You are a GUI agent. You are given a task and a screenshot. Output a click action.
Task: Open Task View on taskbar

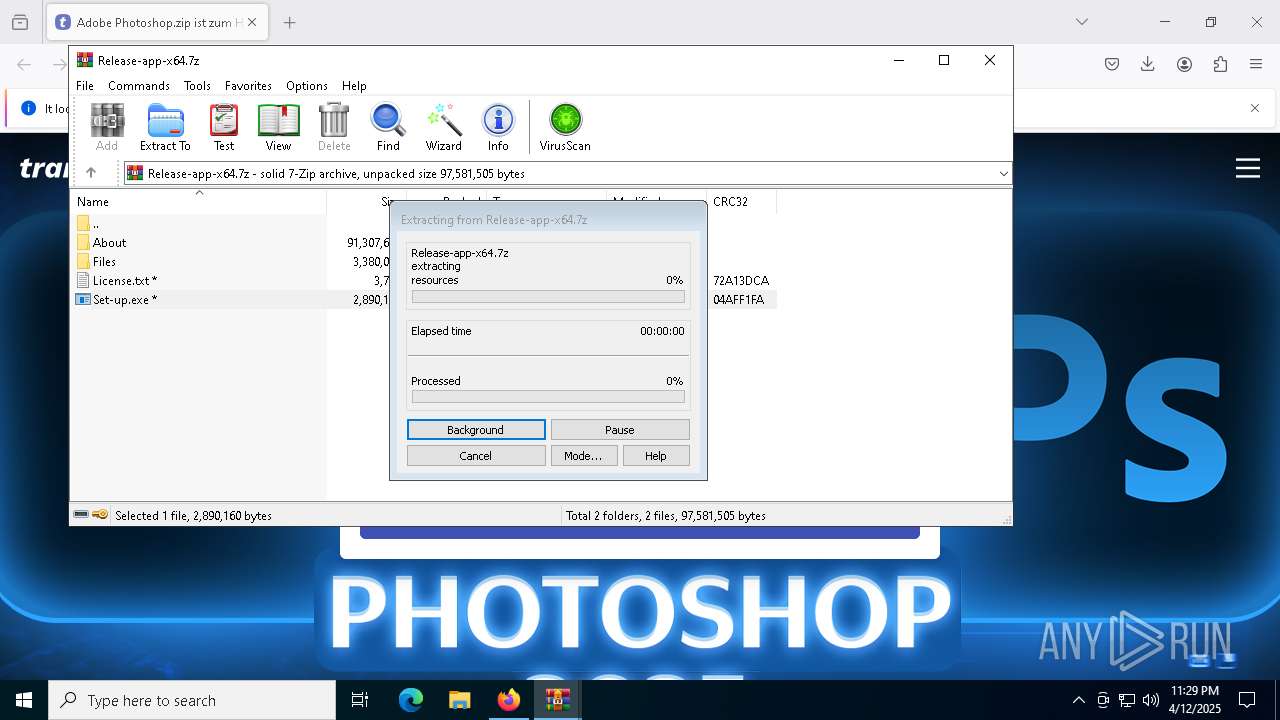click(360, 700)
